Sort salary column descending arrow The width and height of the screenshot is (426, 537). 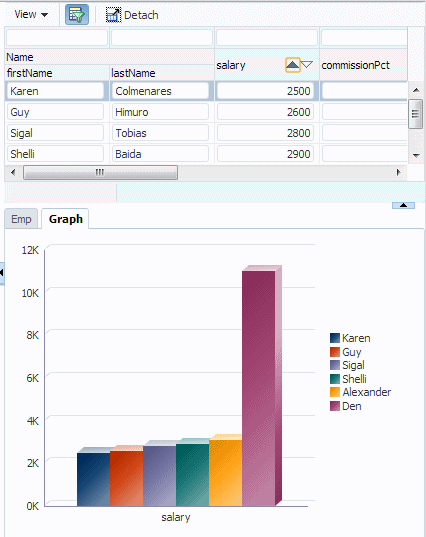coord(307,64)
